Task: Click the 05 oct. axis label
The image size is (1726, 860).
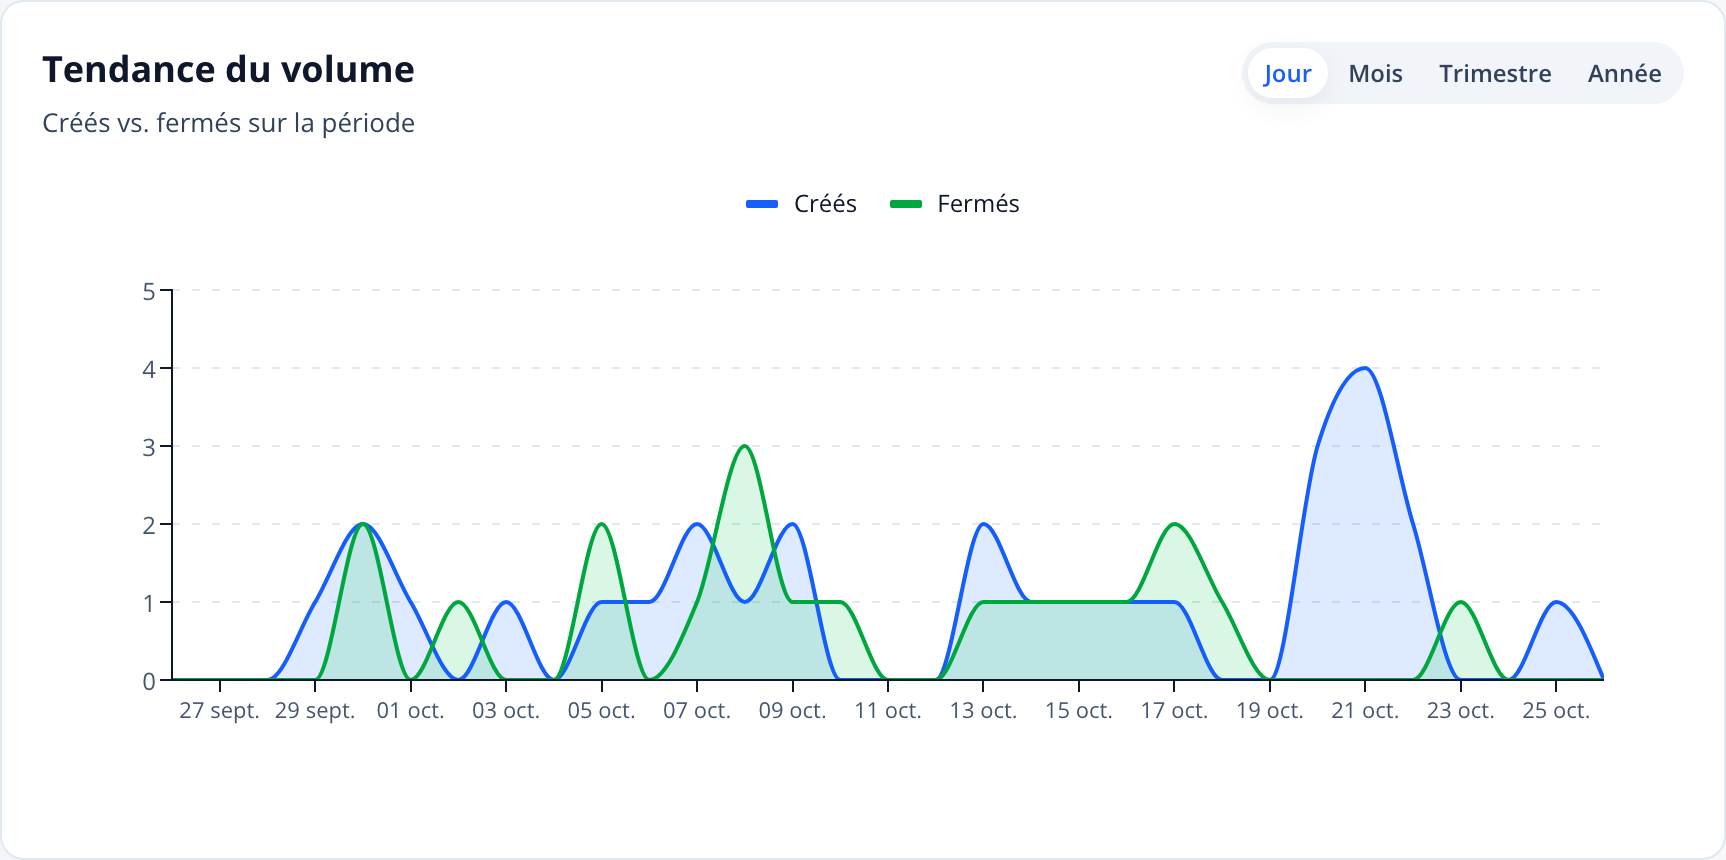Action: (601, 711)
